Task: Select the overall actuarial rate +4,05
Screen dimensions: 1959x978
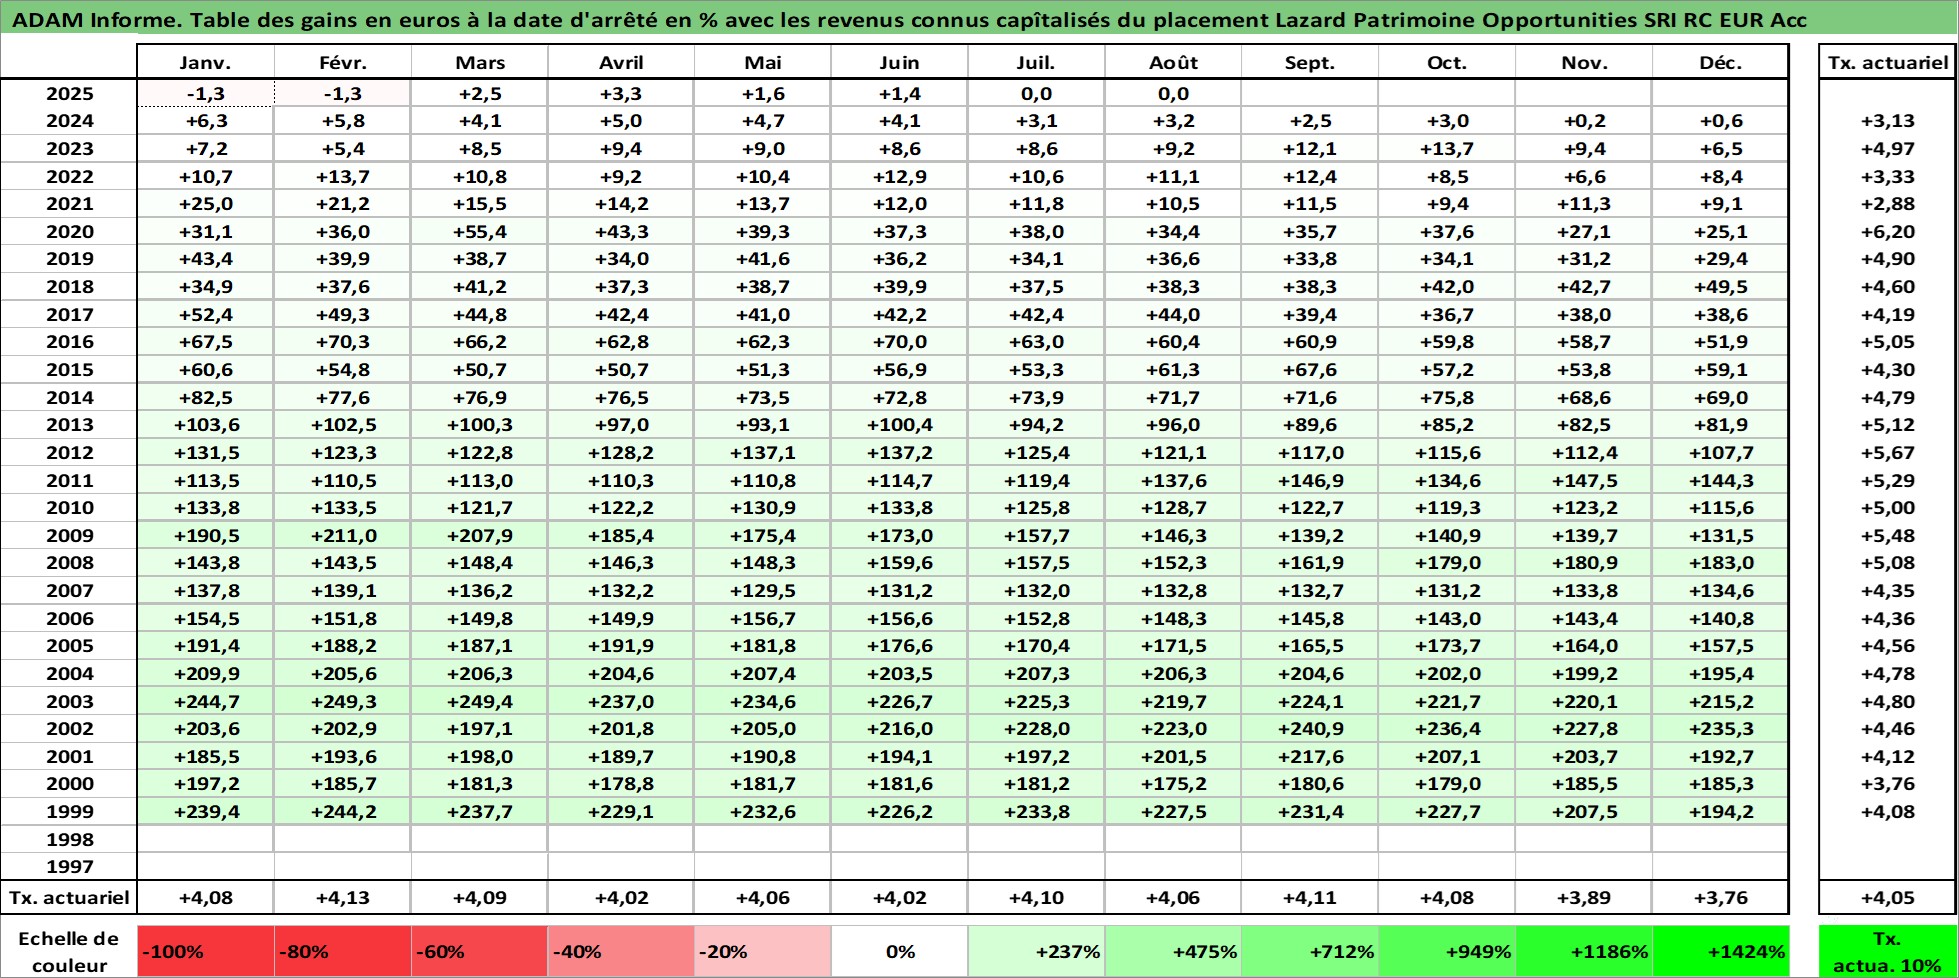Action: [1887, 898]
